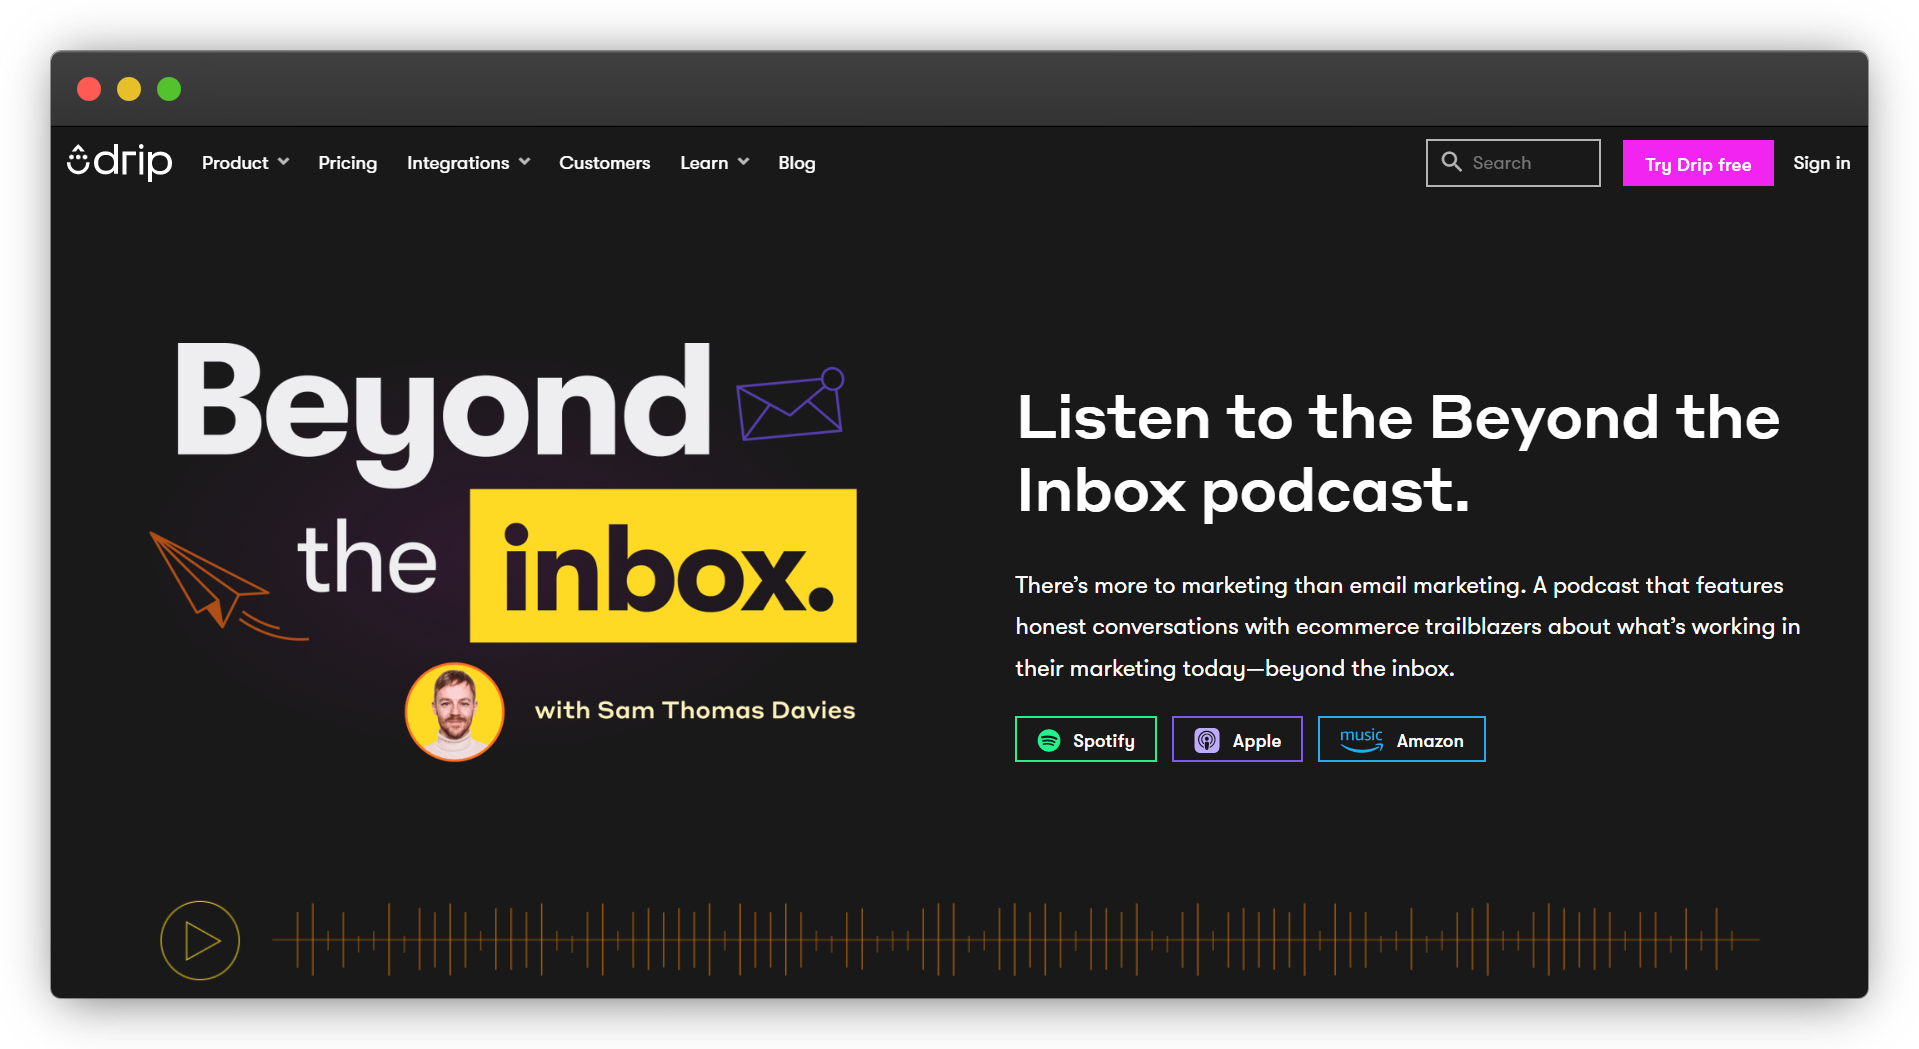Focus the Search input field

(1512, 163)
